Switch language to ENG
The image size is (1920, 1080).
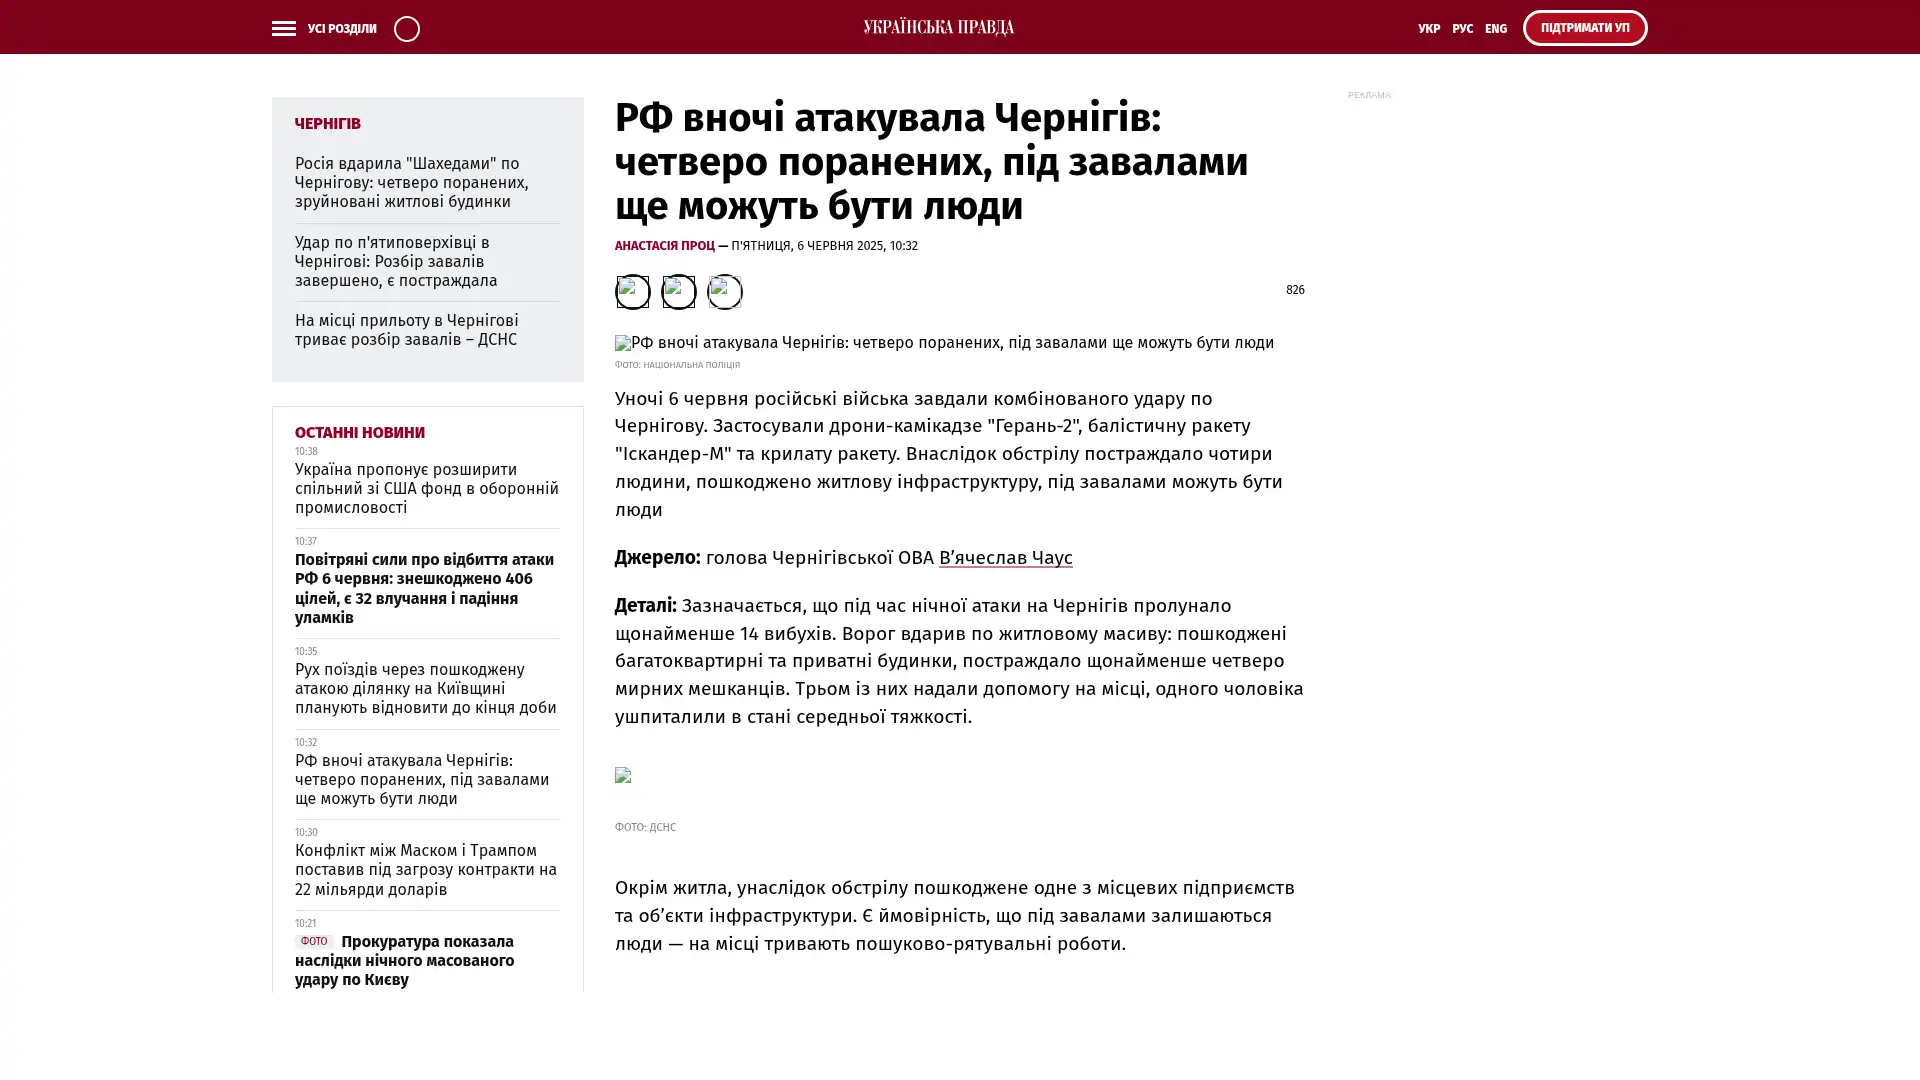click(1495, 29)
